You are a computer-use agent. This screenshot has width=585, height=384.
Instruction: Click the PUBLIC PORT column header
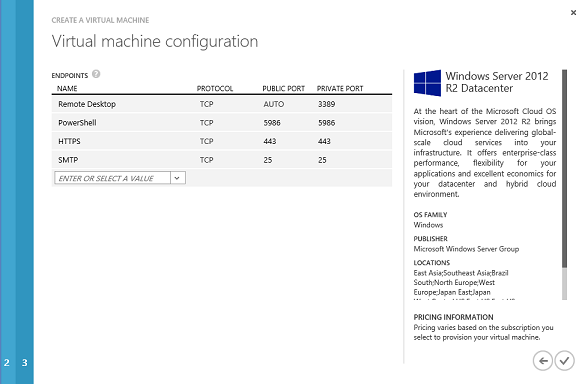[284, 88]
